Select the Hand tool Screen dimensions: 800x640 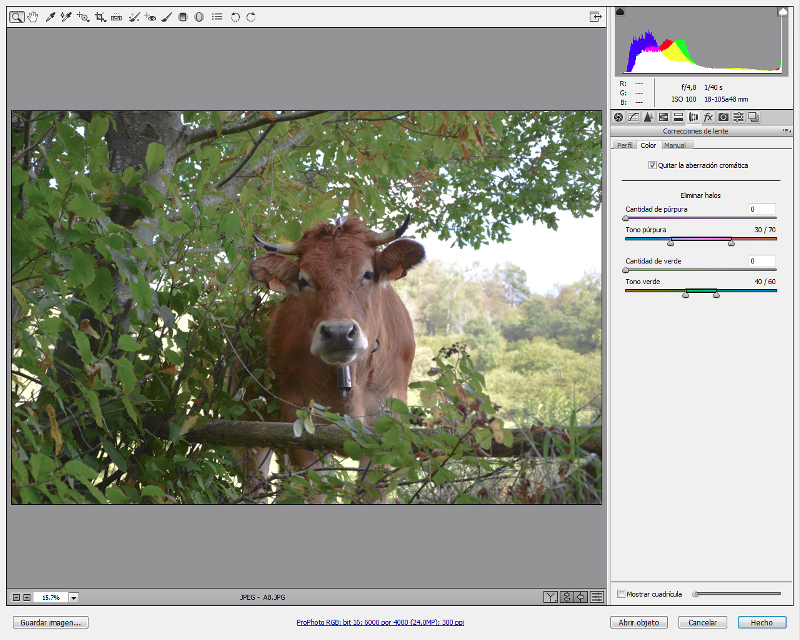click(33, 17)
